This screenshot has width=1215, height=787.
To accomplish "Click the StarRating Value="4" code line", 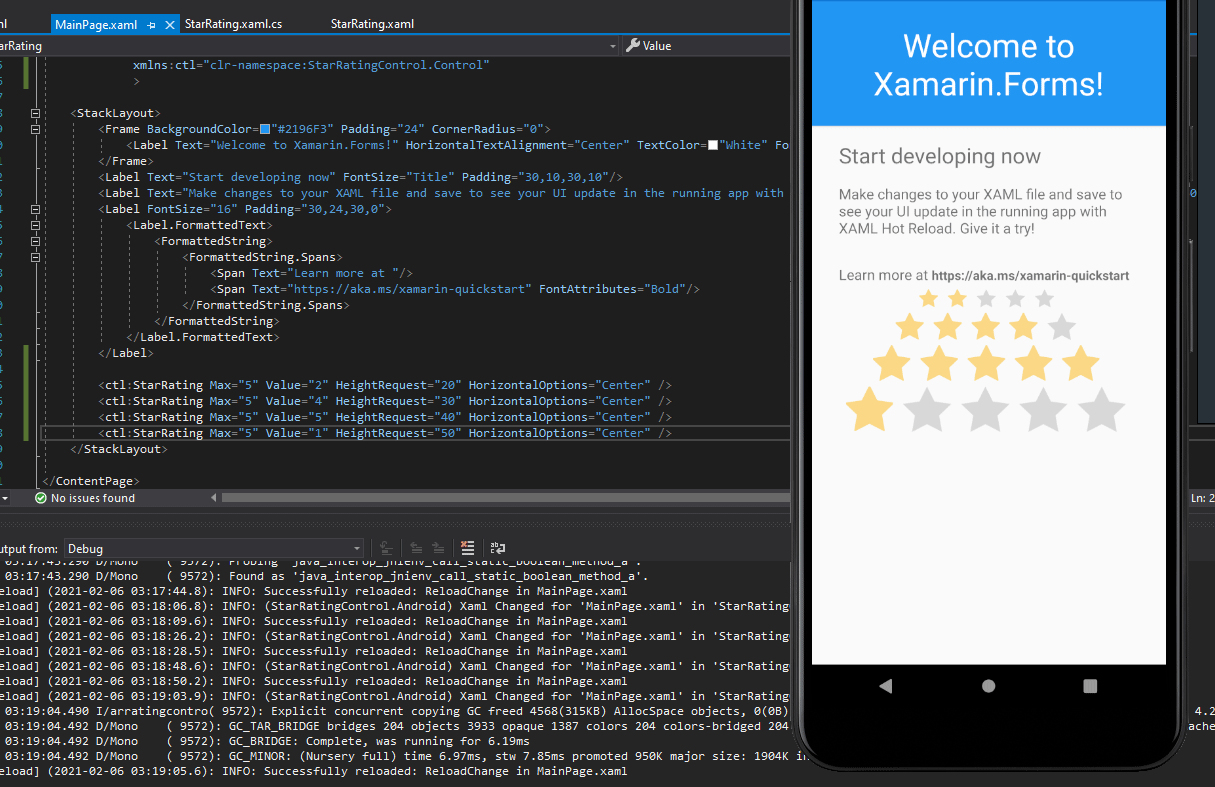I will [x=385, y=401].
